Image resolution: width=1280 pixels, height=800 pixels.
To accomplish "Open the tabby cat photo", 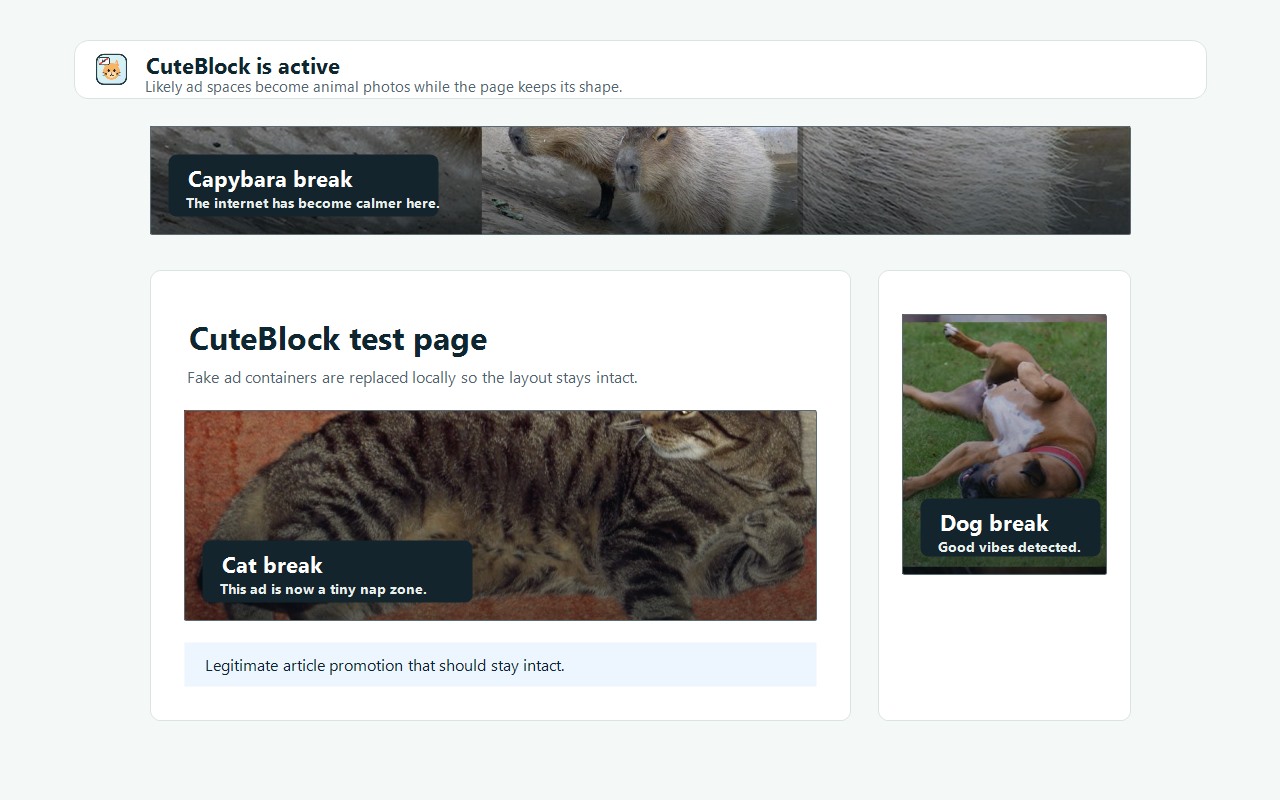I will click(500, 515).
